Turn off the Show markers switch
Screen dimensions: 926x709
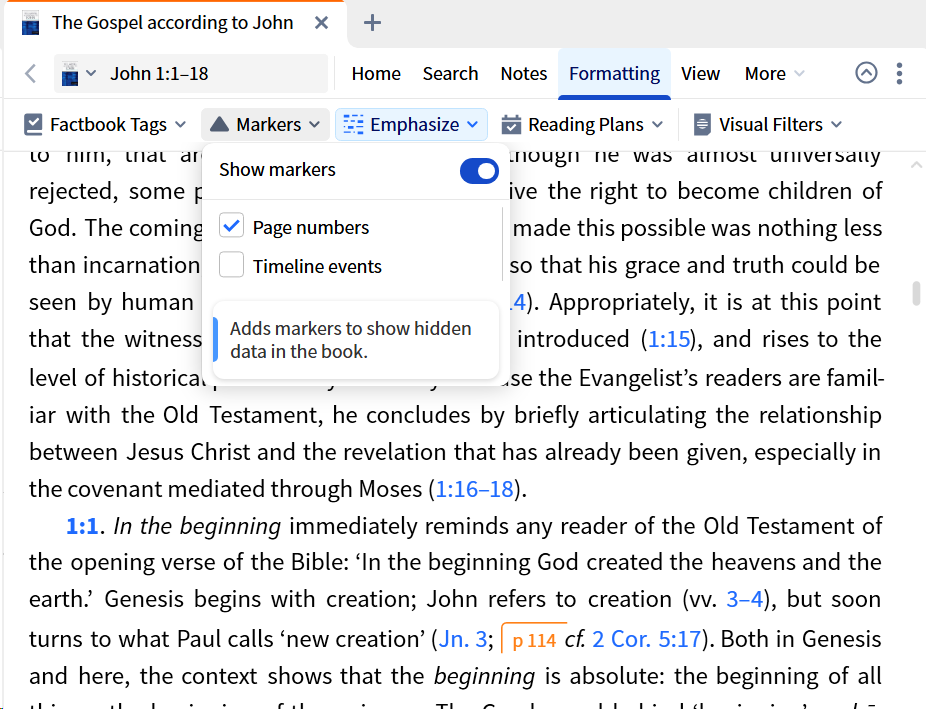(x=479, y=171)
